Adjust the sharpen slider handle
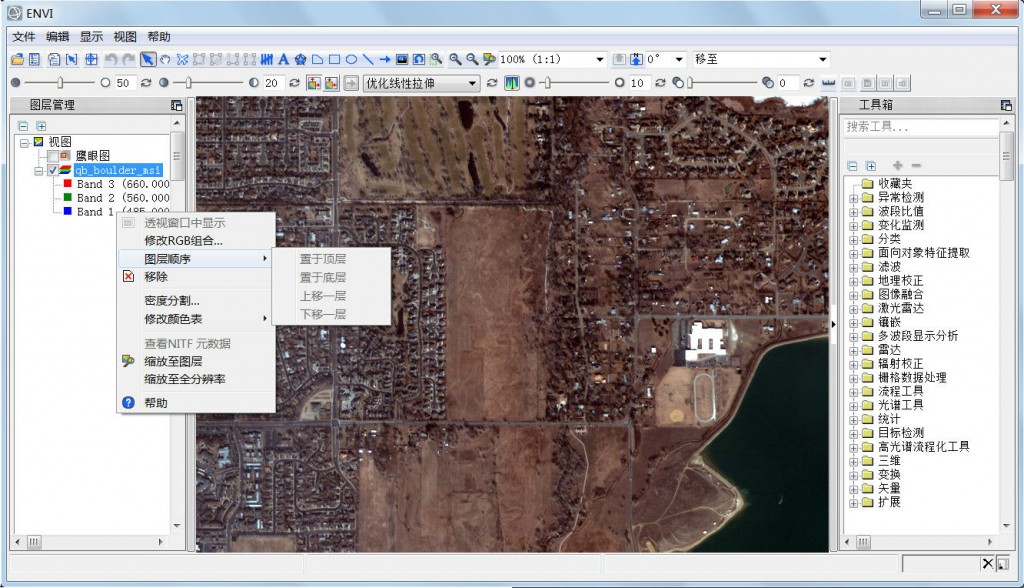The image size is (1024, 588). point(548,83)
